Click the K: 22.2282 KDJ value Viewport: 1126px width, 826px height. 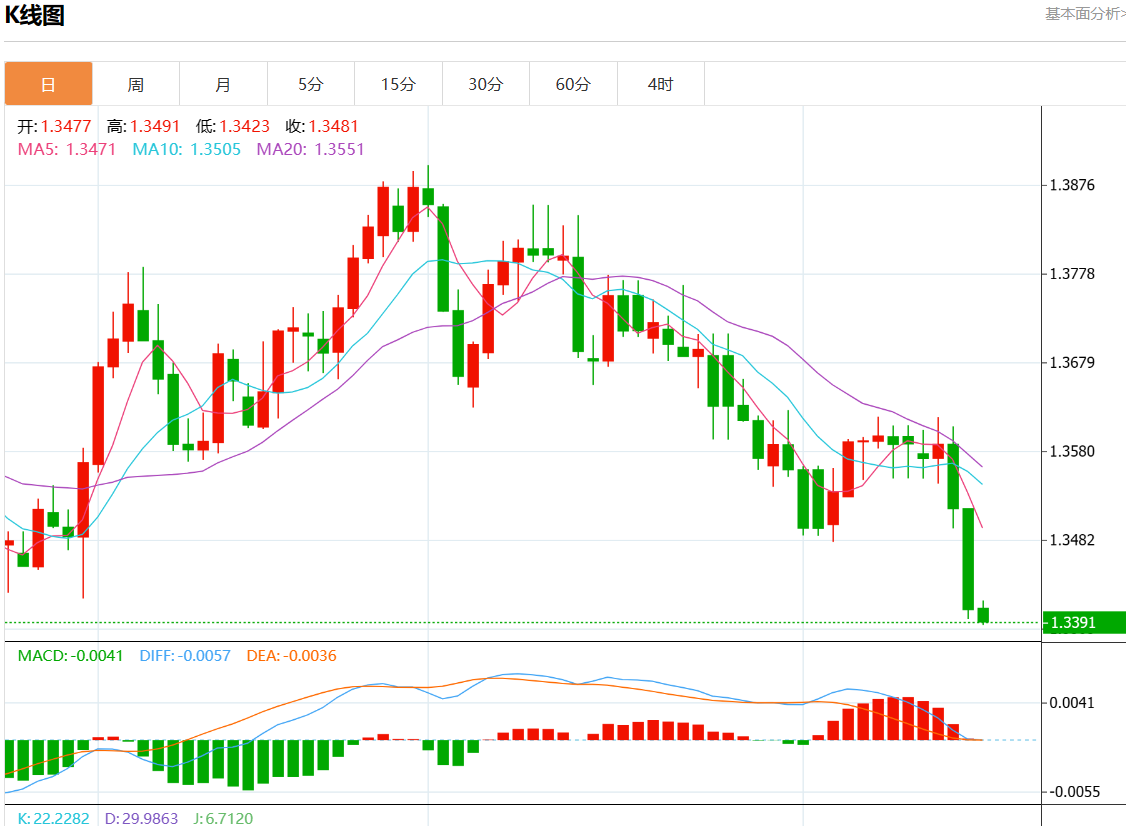click(54, 818)
